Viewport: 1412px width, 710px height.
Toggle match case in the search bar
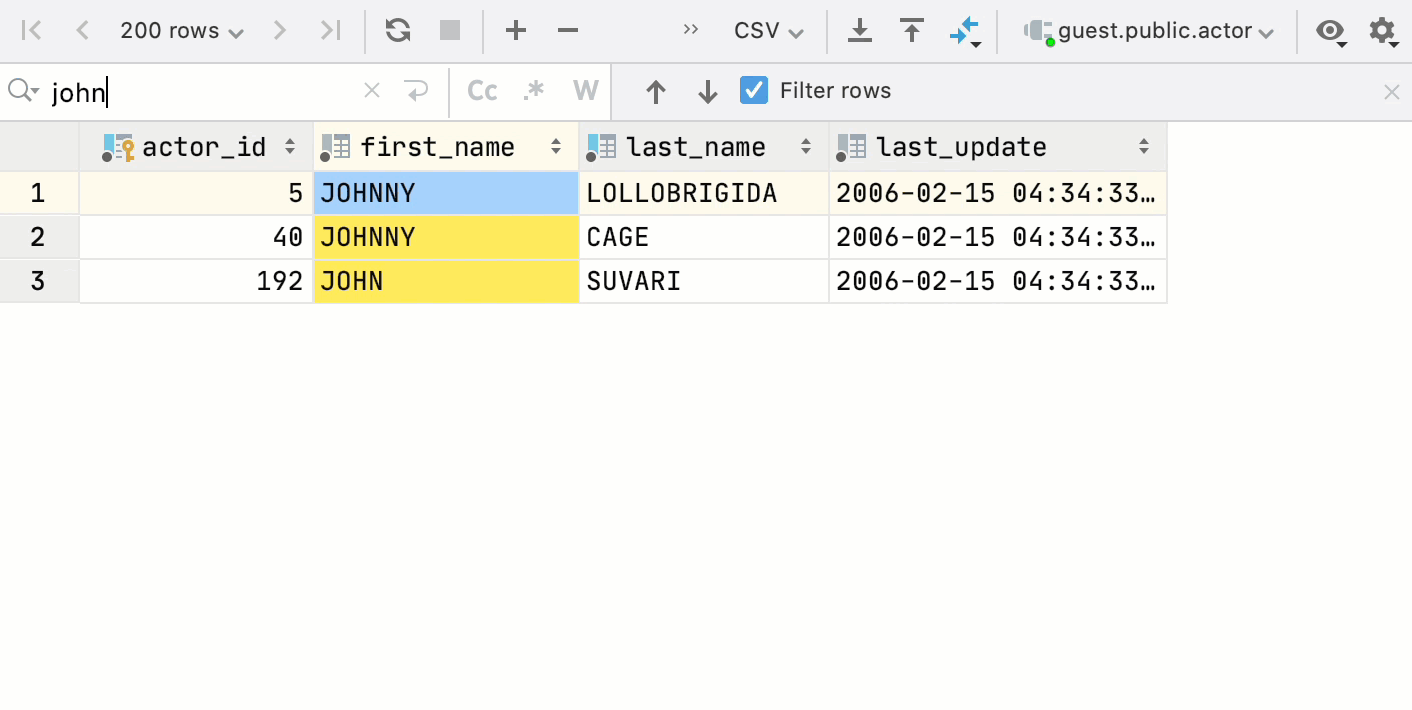click(x=482, y=90)
